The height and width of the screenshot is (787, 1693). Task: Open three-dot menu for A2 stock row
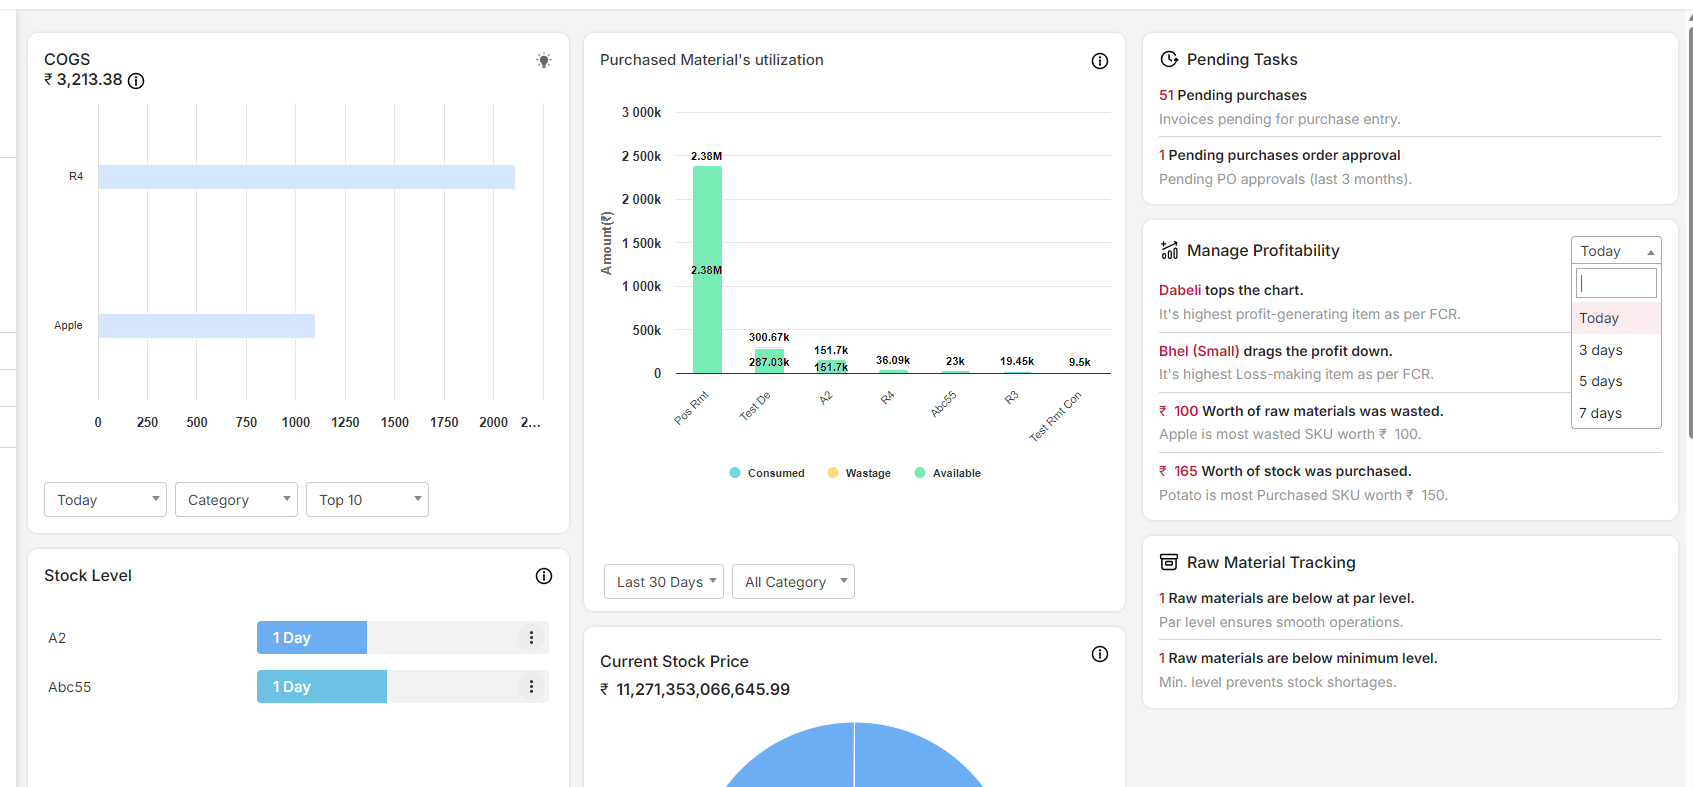[x=531, y=638]
